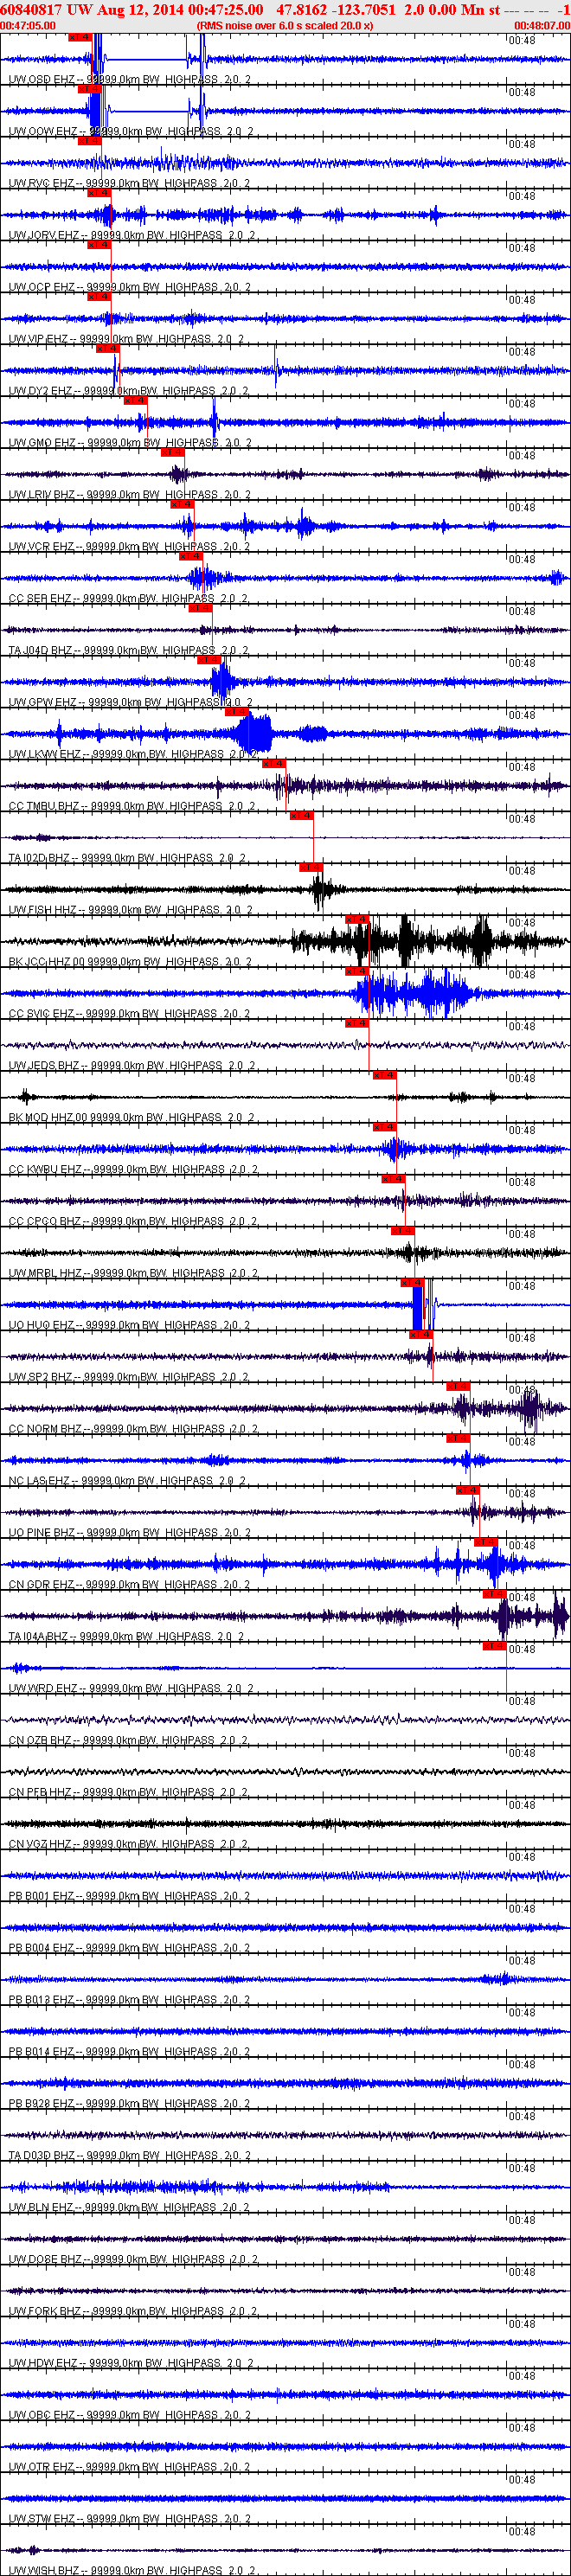Click the UW OOW EHZ station label
Viewport: 571px width, 2576px height.
(x=131, y=131)
